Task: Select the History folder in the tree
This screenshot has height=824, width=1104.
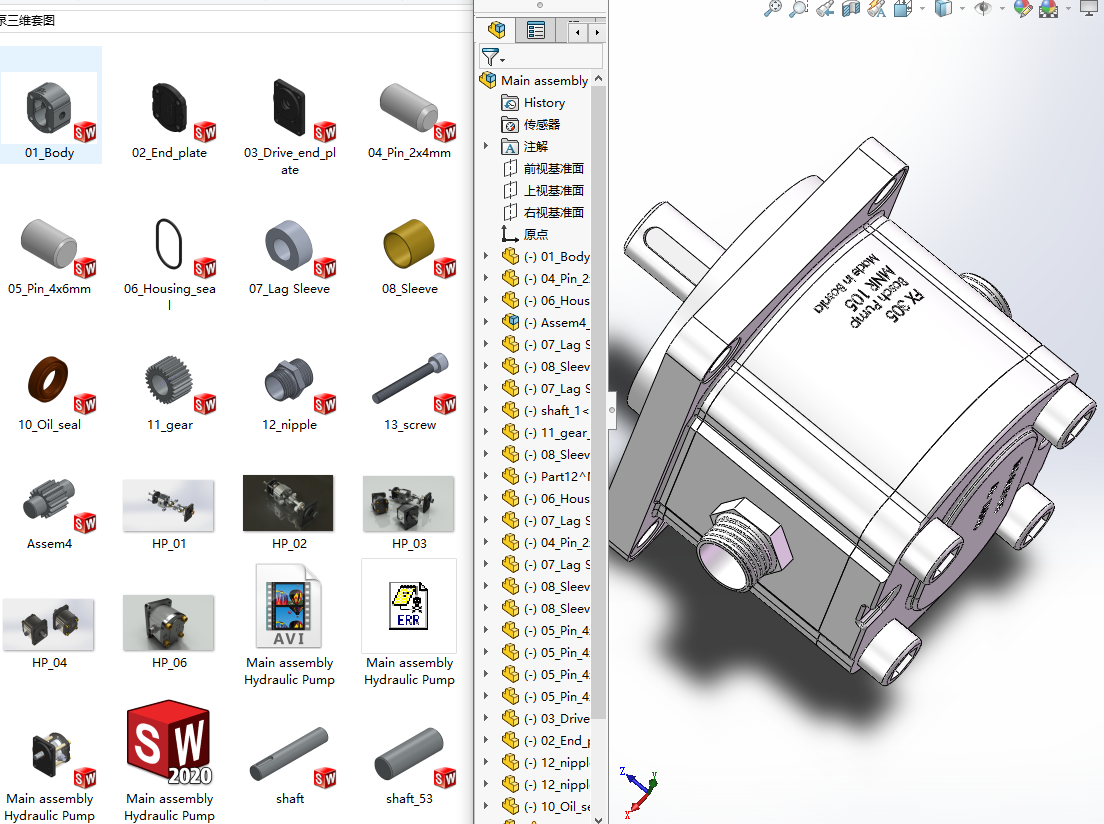Action: (544, 103)
